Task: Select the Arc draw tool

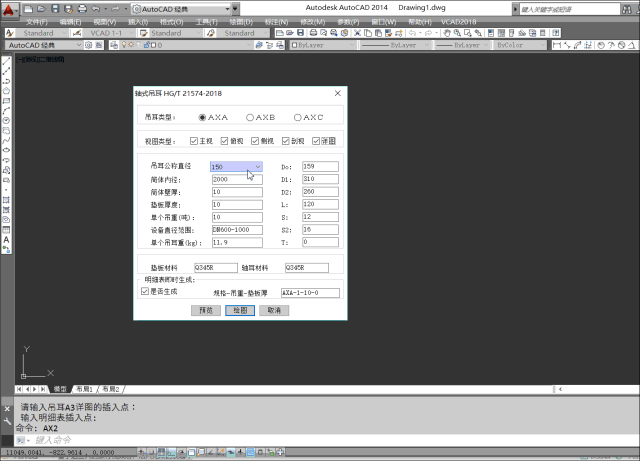Action: [6, 110]
